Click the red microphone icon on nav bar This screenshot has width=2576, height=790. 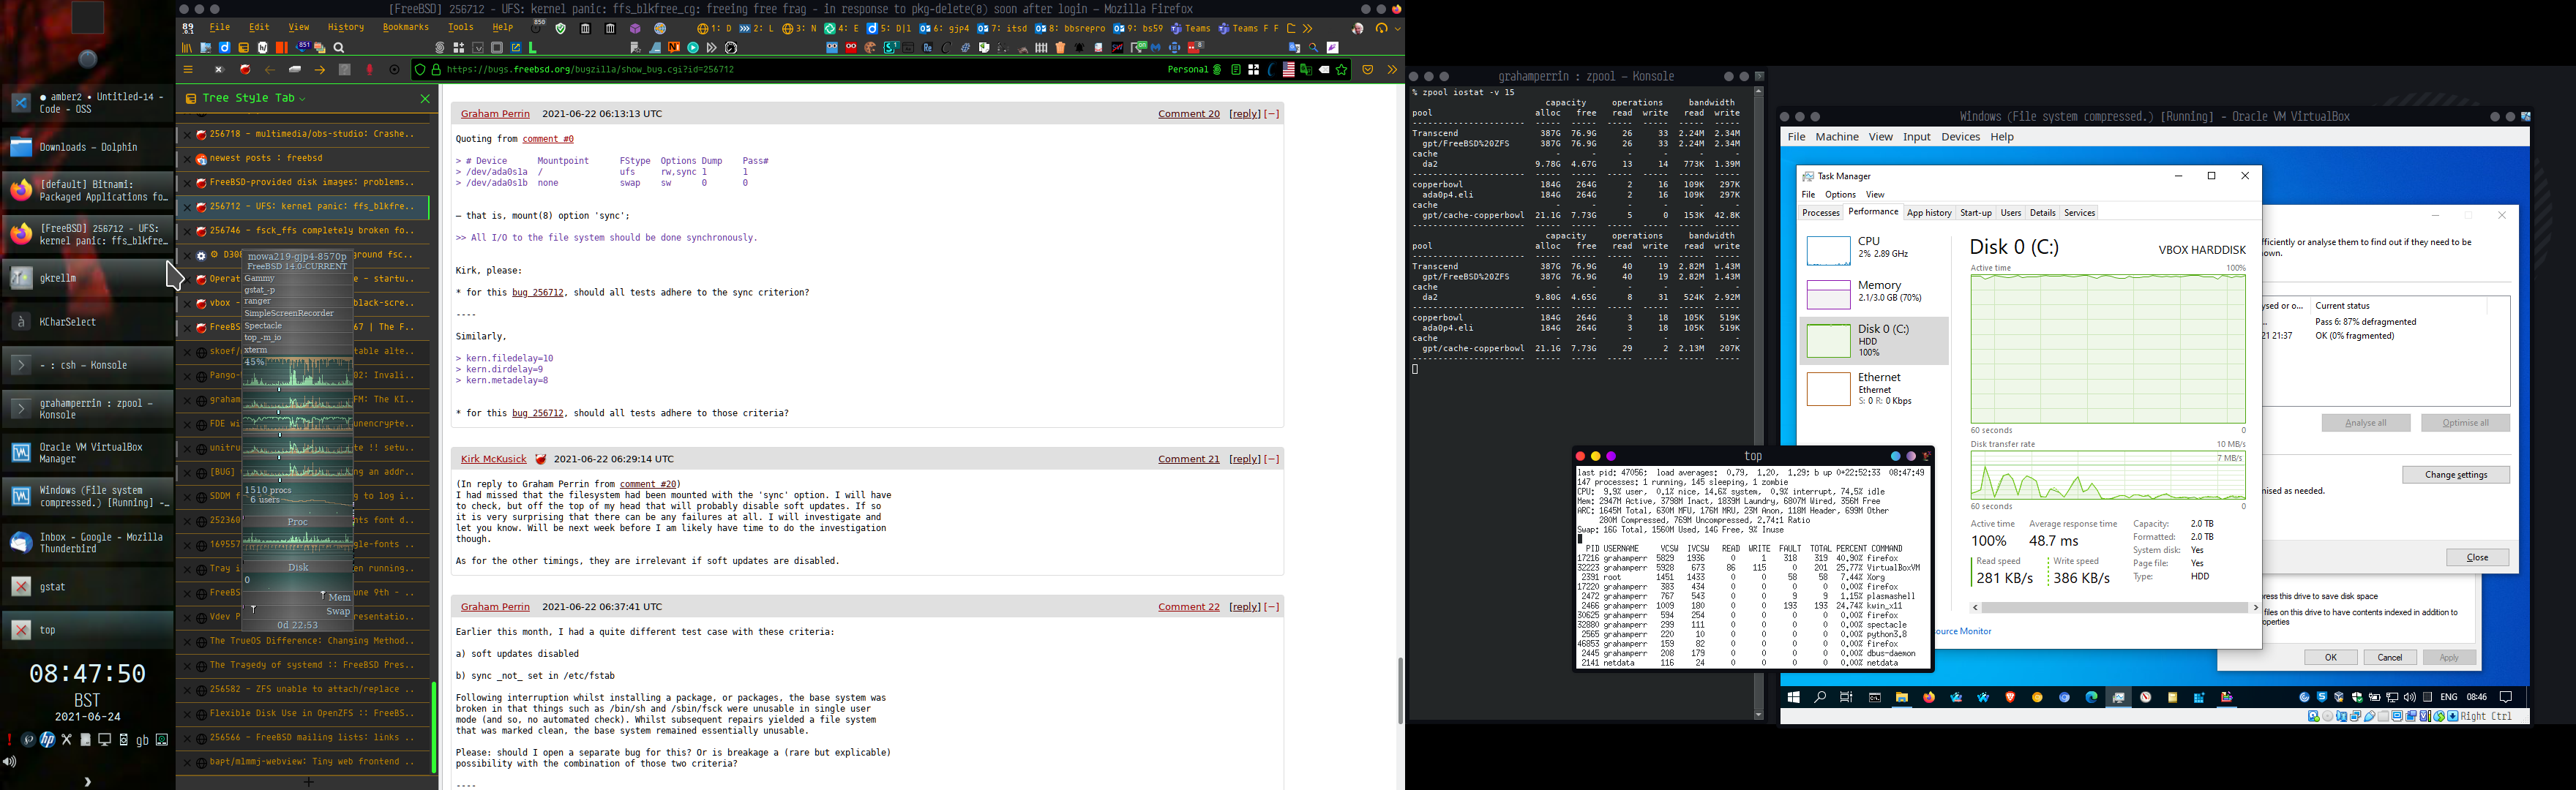coord(370,70)
